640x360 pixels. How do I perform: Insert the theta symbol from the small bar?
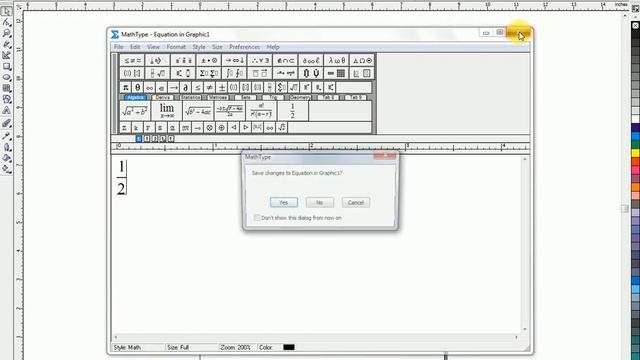click(138, 87)
